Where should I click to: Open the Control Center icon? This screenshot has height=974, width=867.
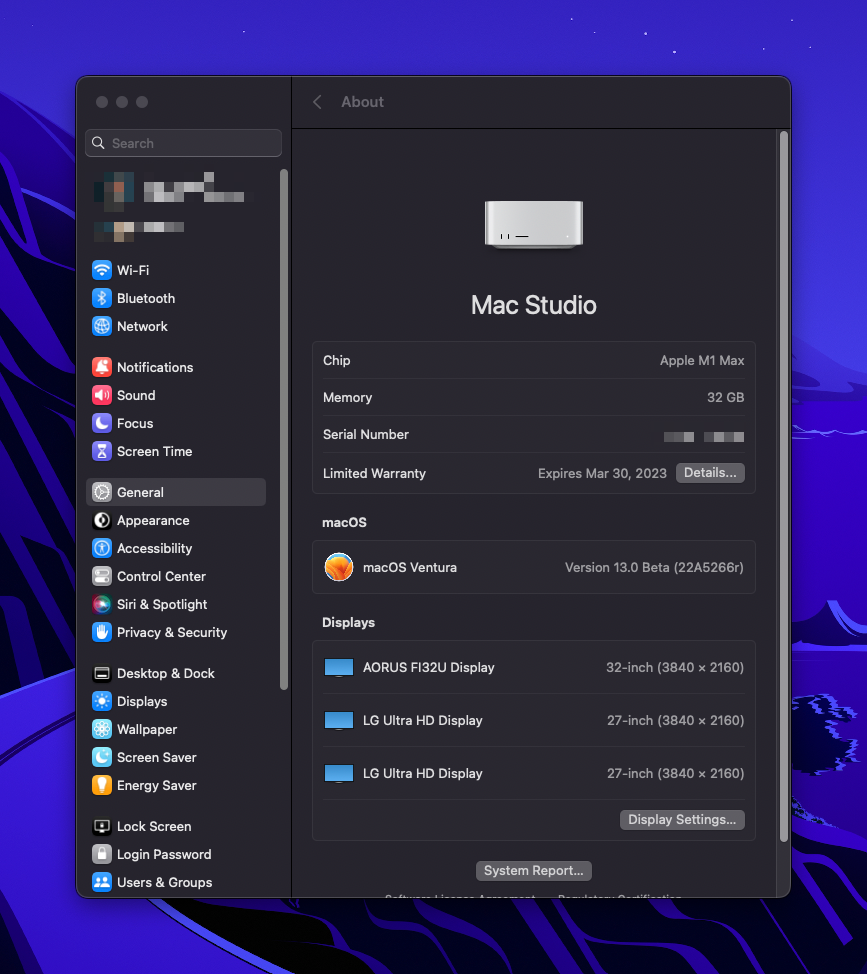point(102,576)
